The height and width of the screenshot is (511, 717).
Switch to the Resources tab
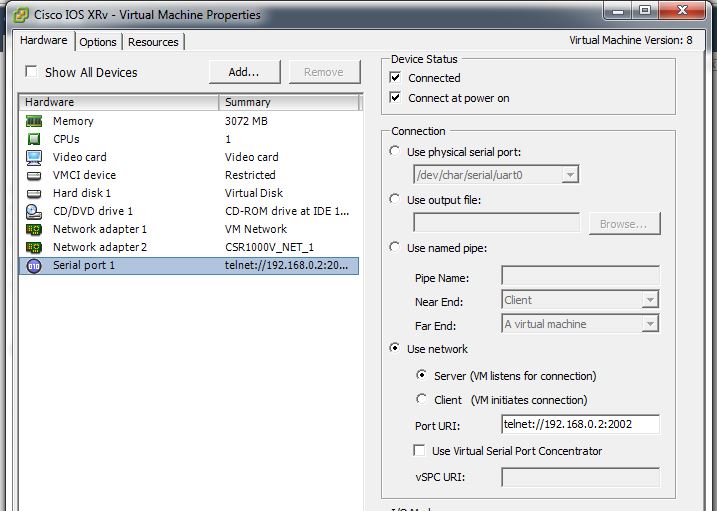(153, 42)
